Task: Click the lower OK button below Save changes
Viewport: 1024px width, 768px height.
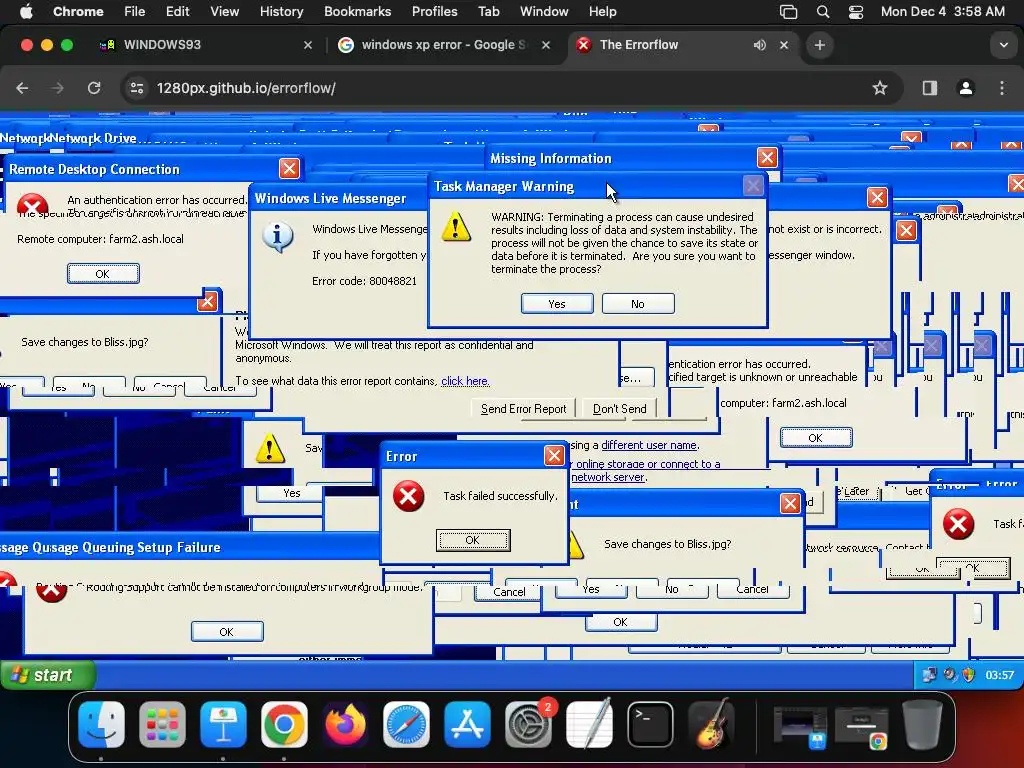Action: (x=620, y=622)
